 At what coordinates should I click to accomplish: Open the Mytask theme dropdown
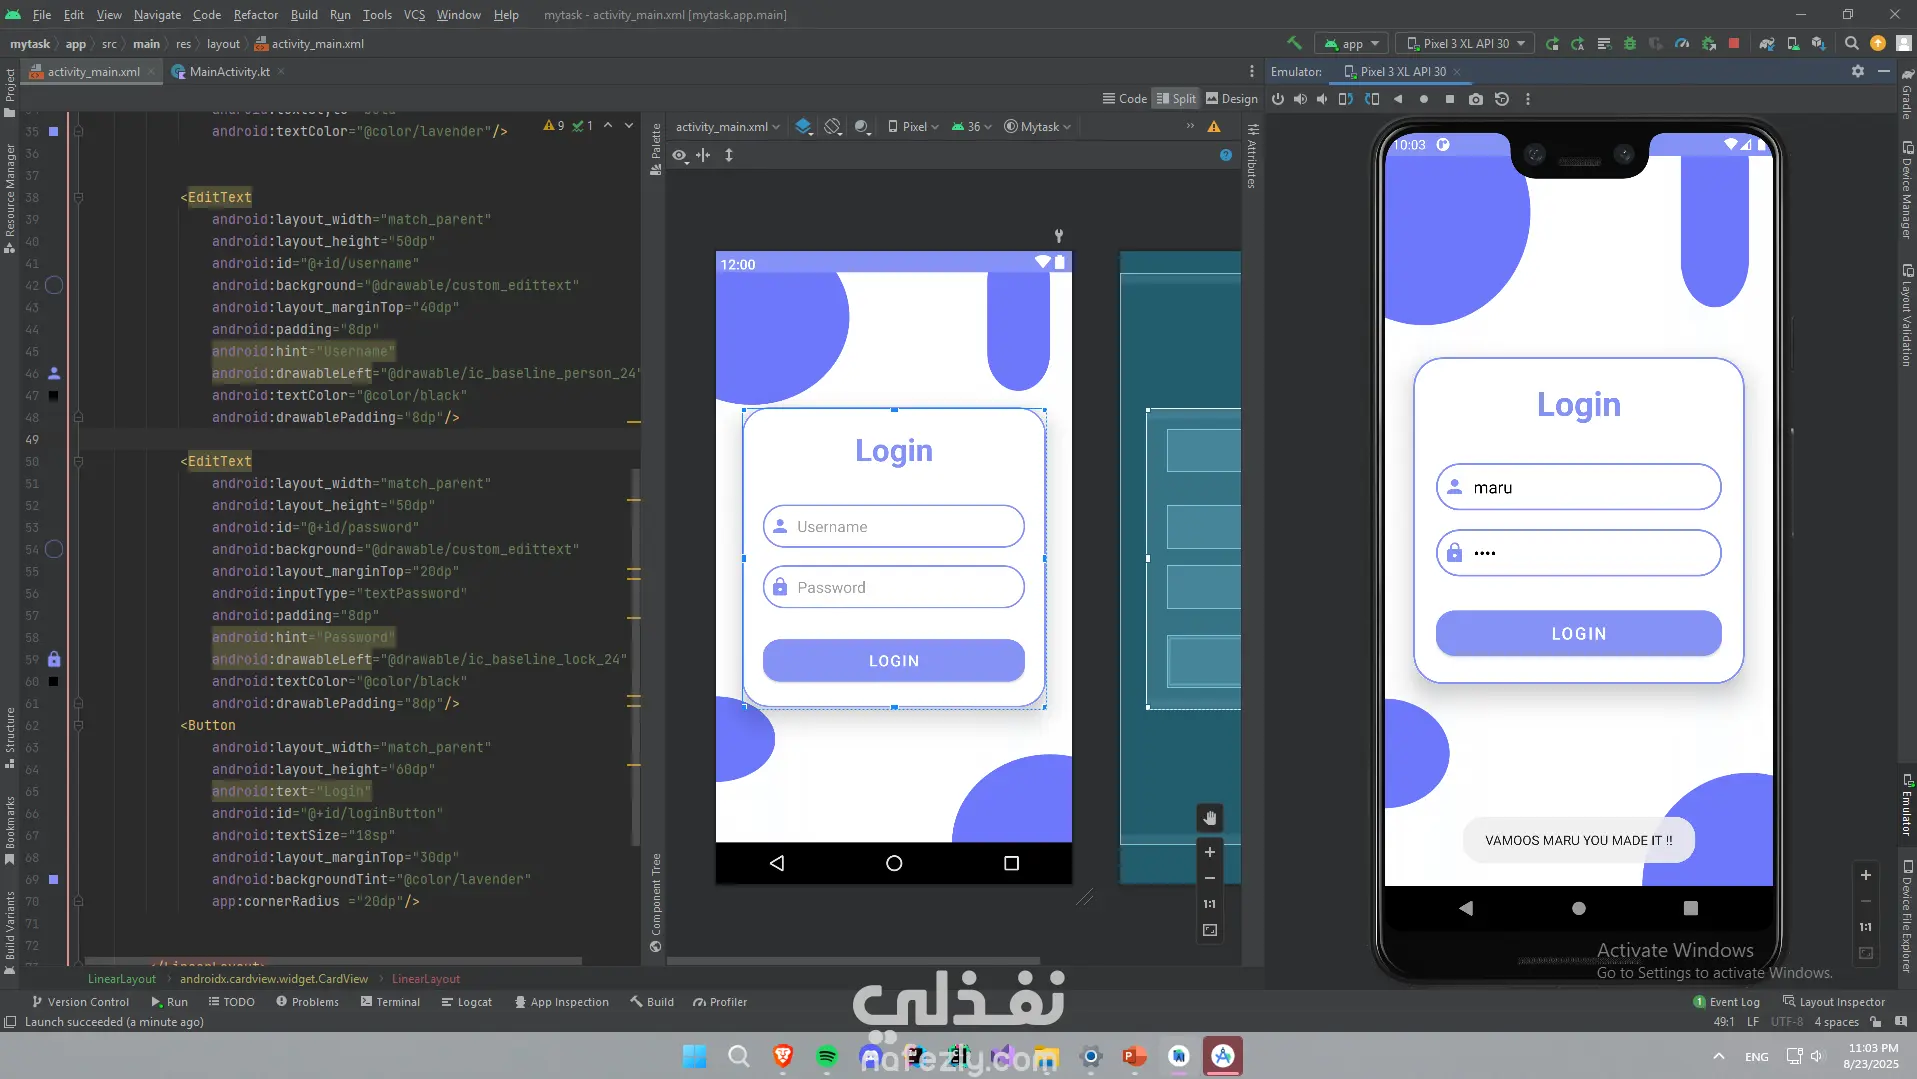coord(1038,127)
